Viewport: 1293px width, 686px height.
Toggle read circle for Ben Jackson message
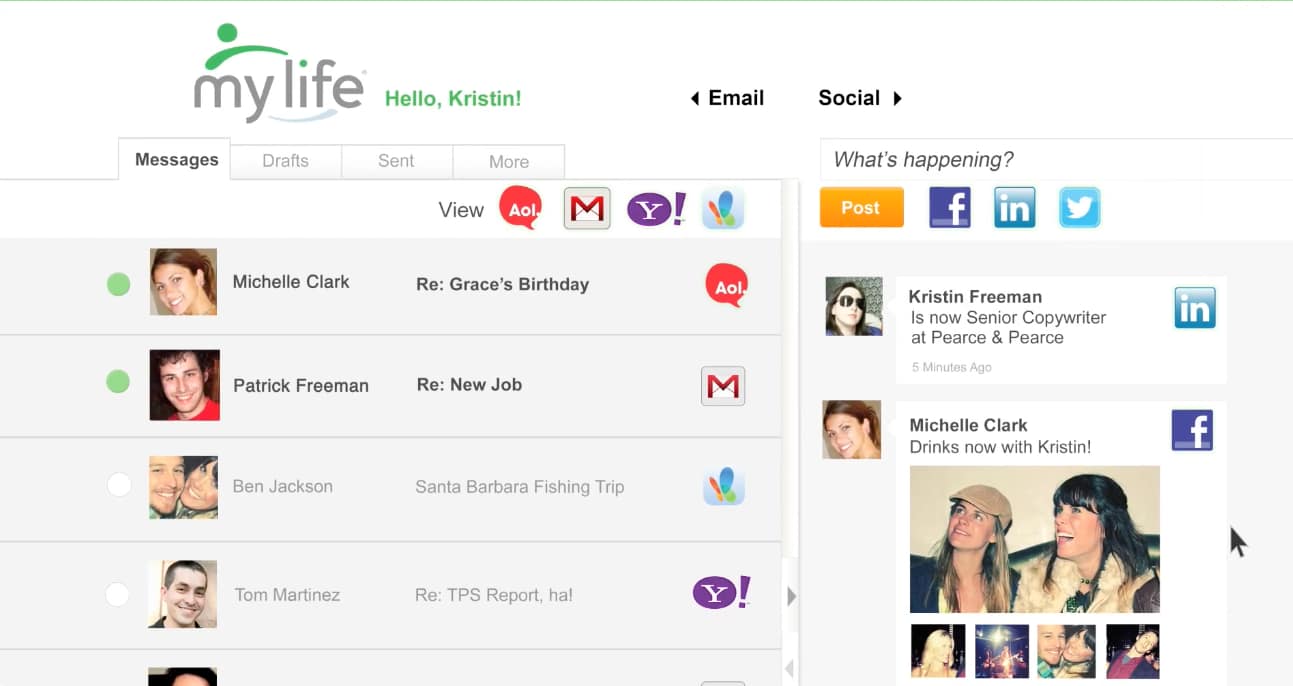[119, 485]
